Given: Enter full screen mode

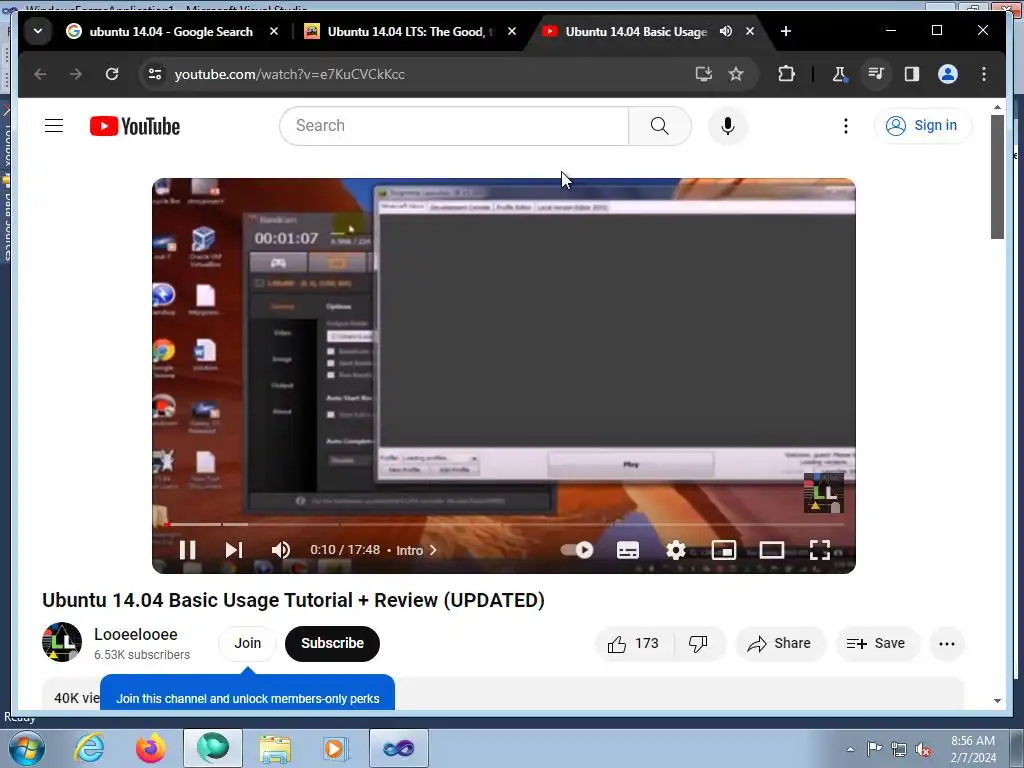Looking at the screenshot, I should pyautogui.click(x=820, y=550).
